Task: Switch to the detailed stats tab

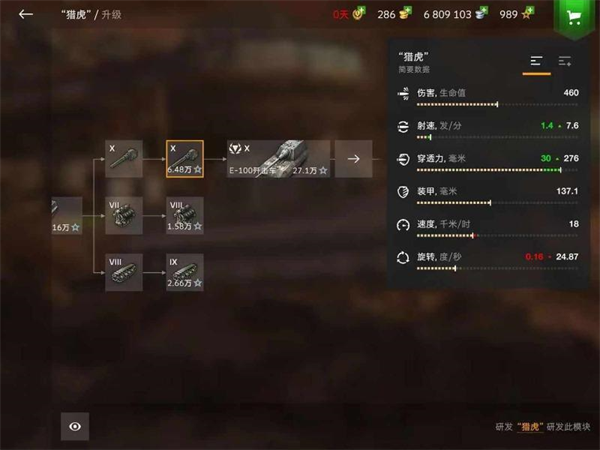Action: coord(565,61)
